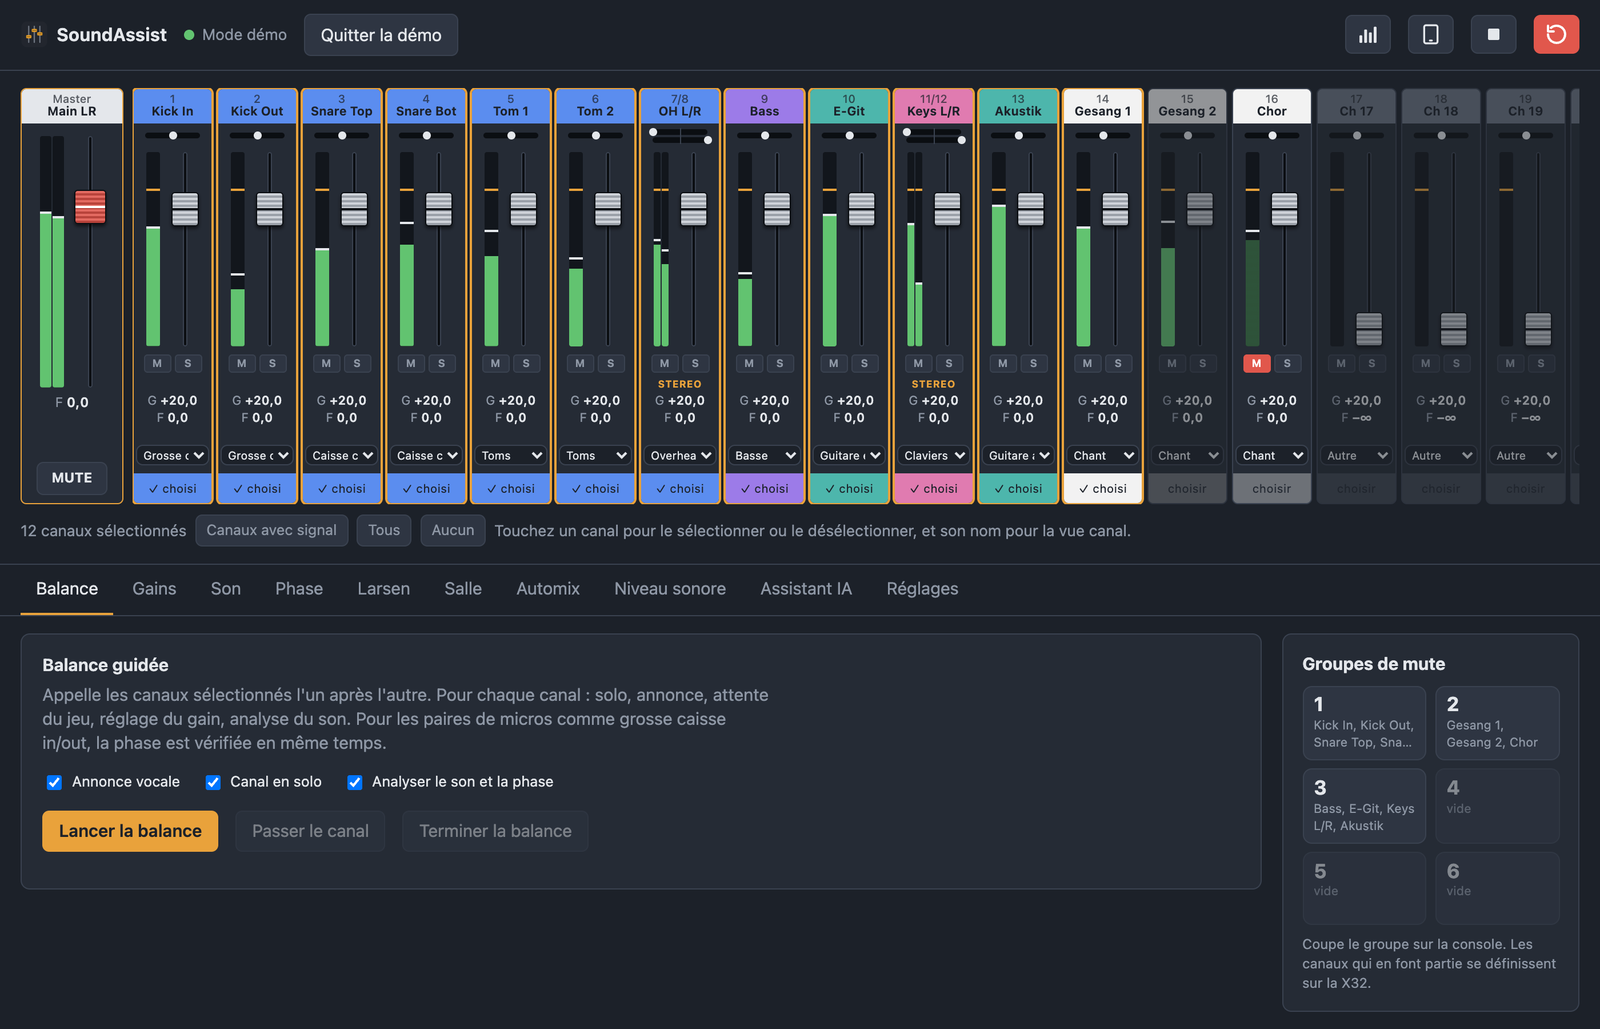Open the Niveau sonore tab

pyautogui.click(x=670, y=589)
